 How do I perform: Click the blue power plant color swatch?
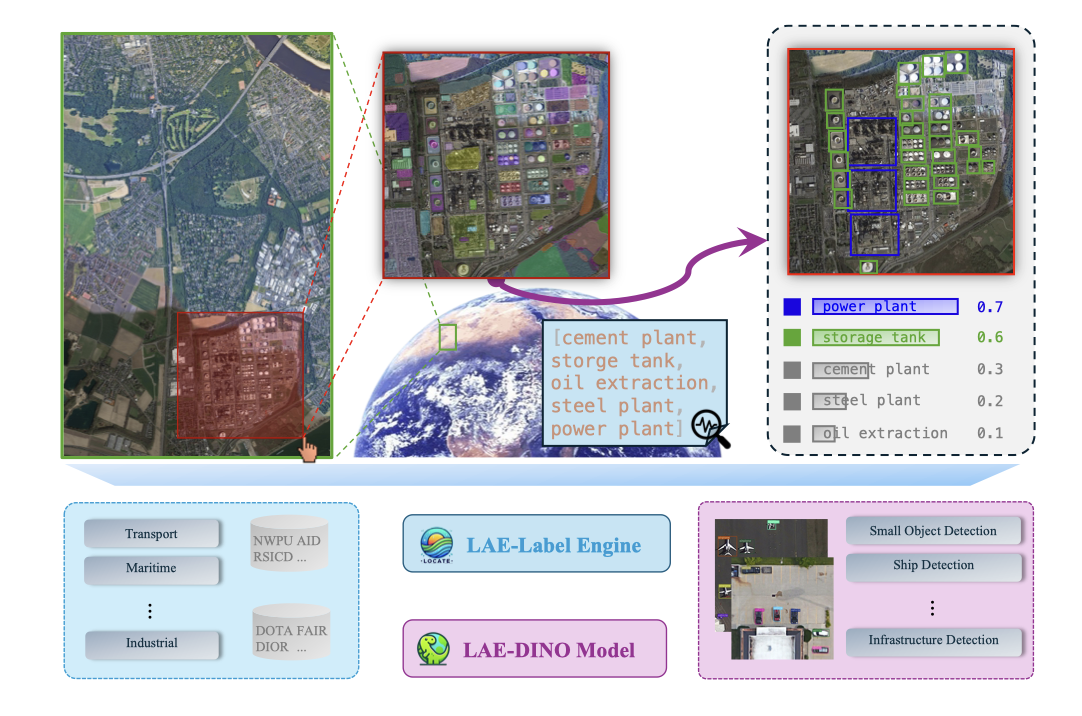[793, 307]
